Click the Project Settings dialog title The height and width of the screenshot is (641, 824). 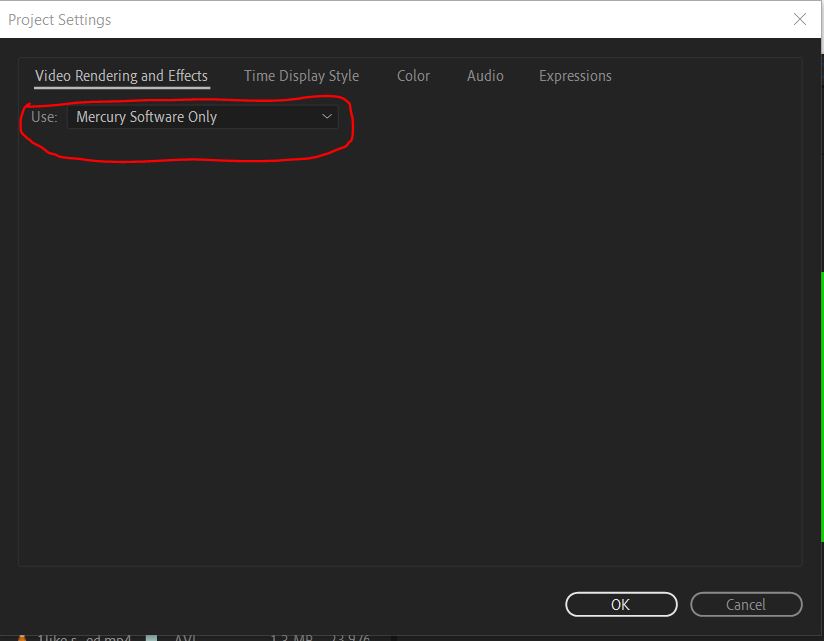tap(60, 19)
